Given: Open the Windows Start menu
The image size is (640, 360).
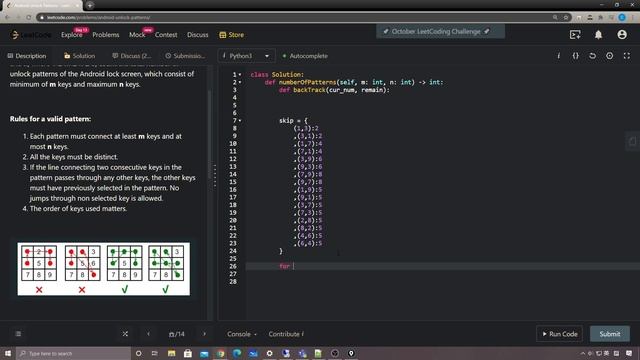Looking at the screenshot, I should (8, 353).
